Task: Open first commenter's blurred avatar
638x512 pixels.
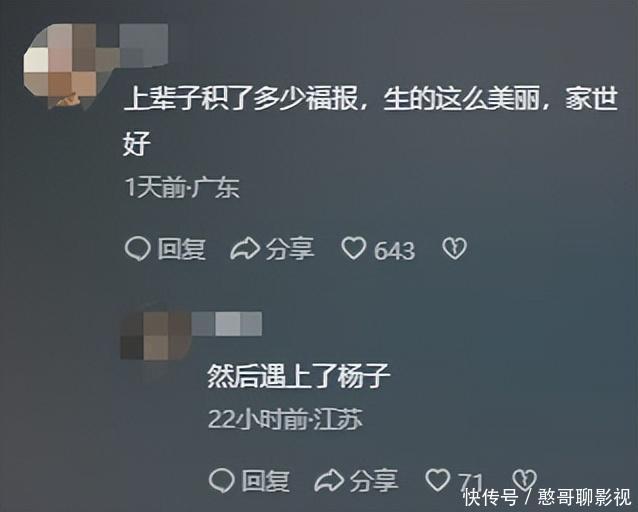Action: click(61, 66)
